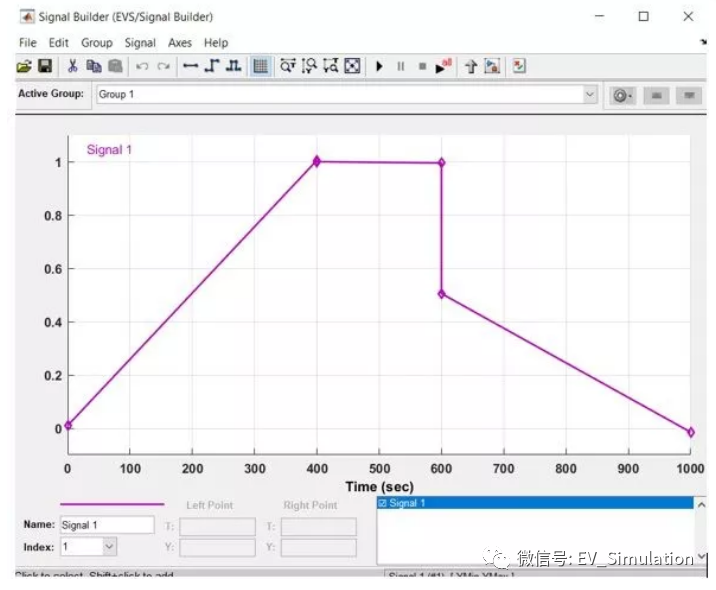Open the Axes menu
This screenshot has width=716, height=590.
coord(180,43)
